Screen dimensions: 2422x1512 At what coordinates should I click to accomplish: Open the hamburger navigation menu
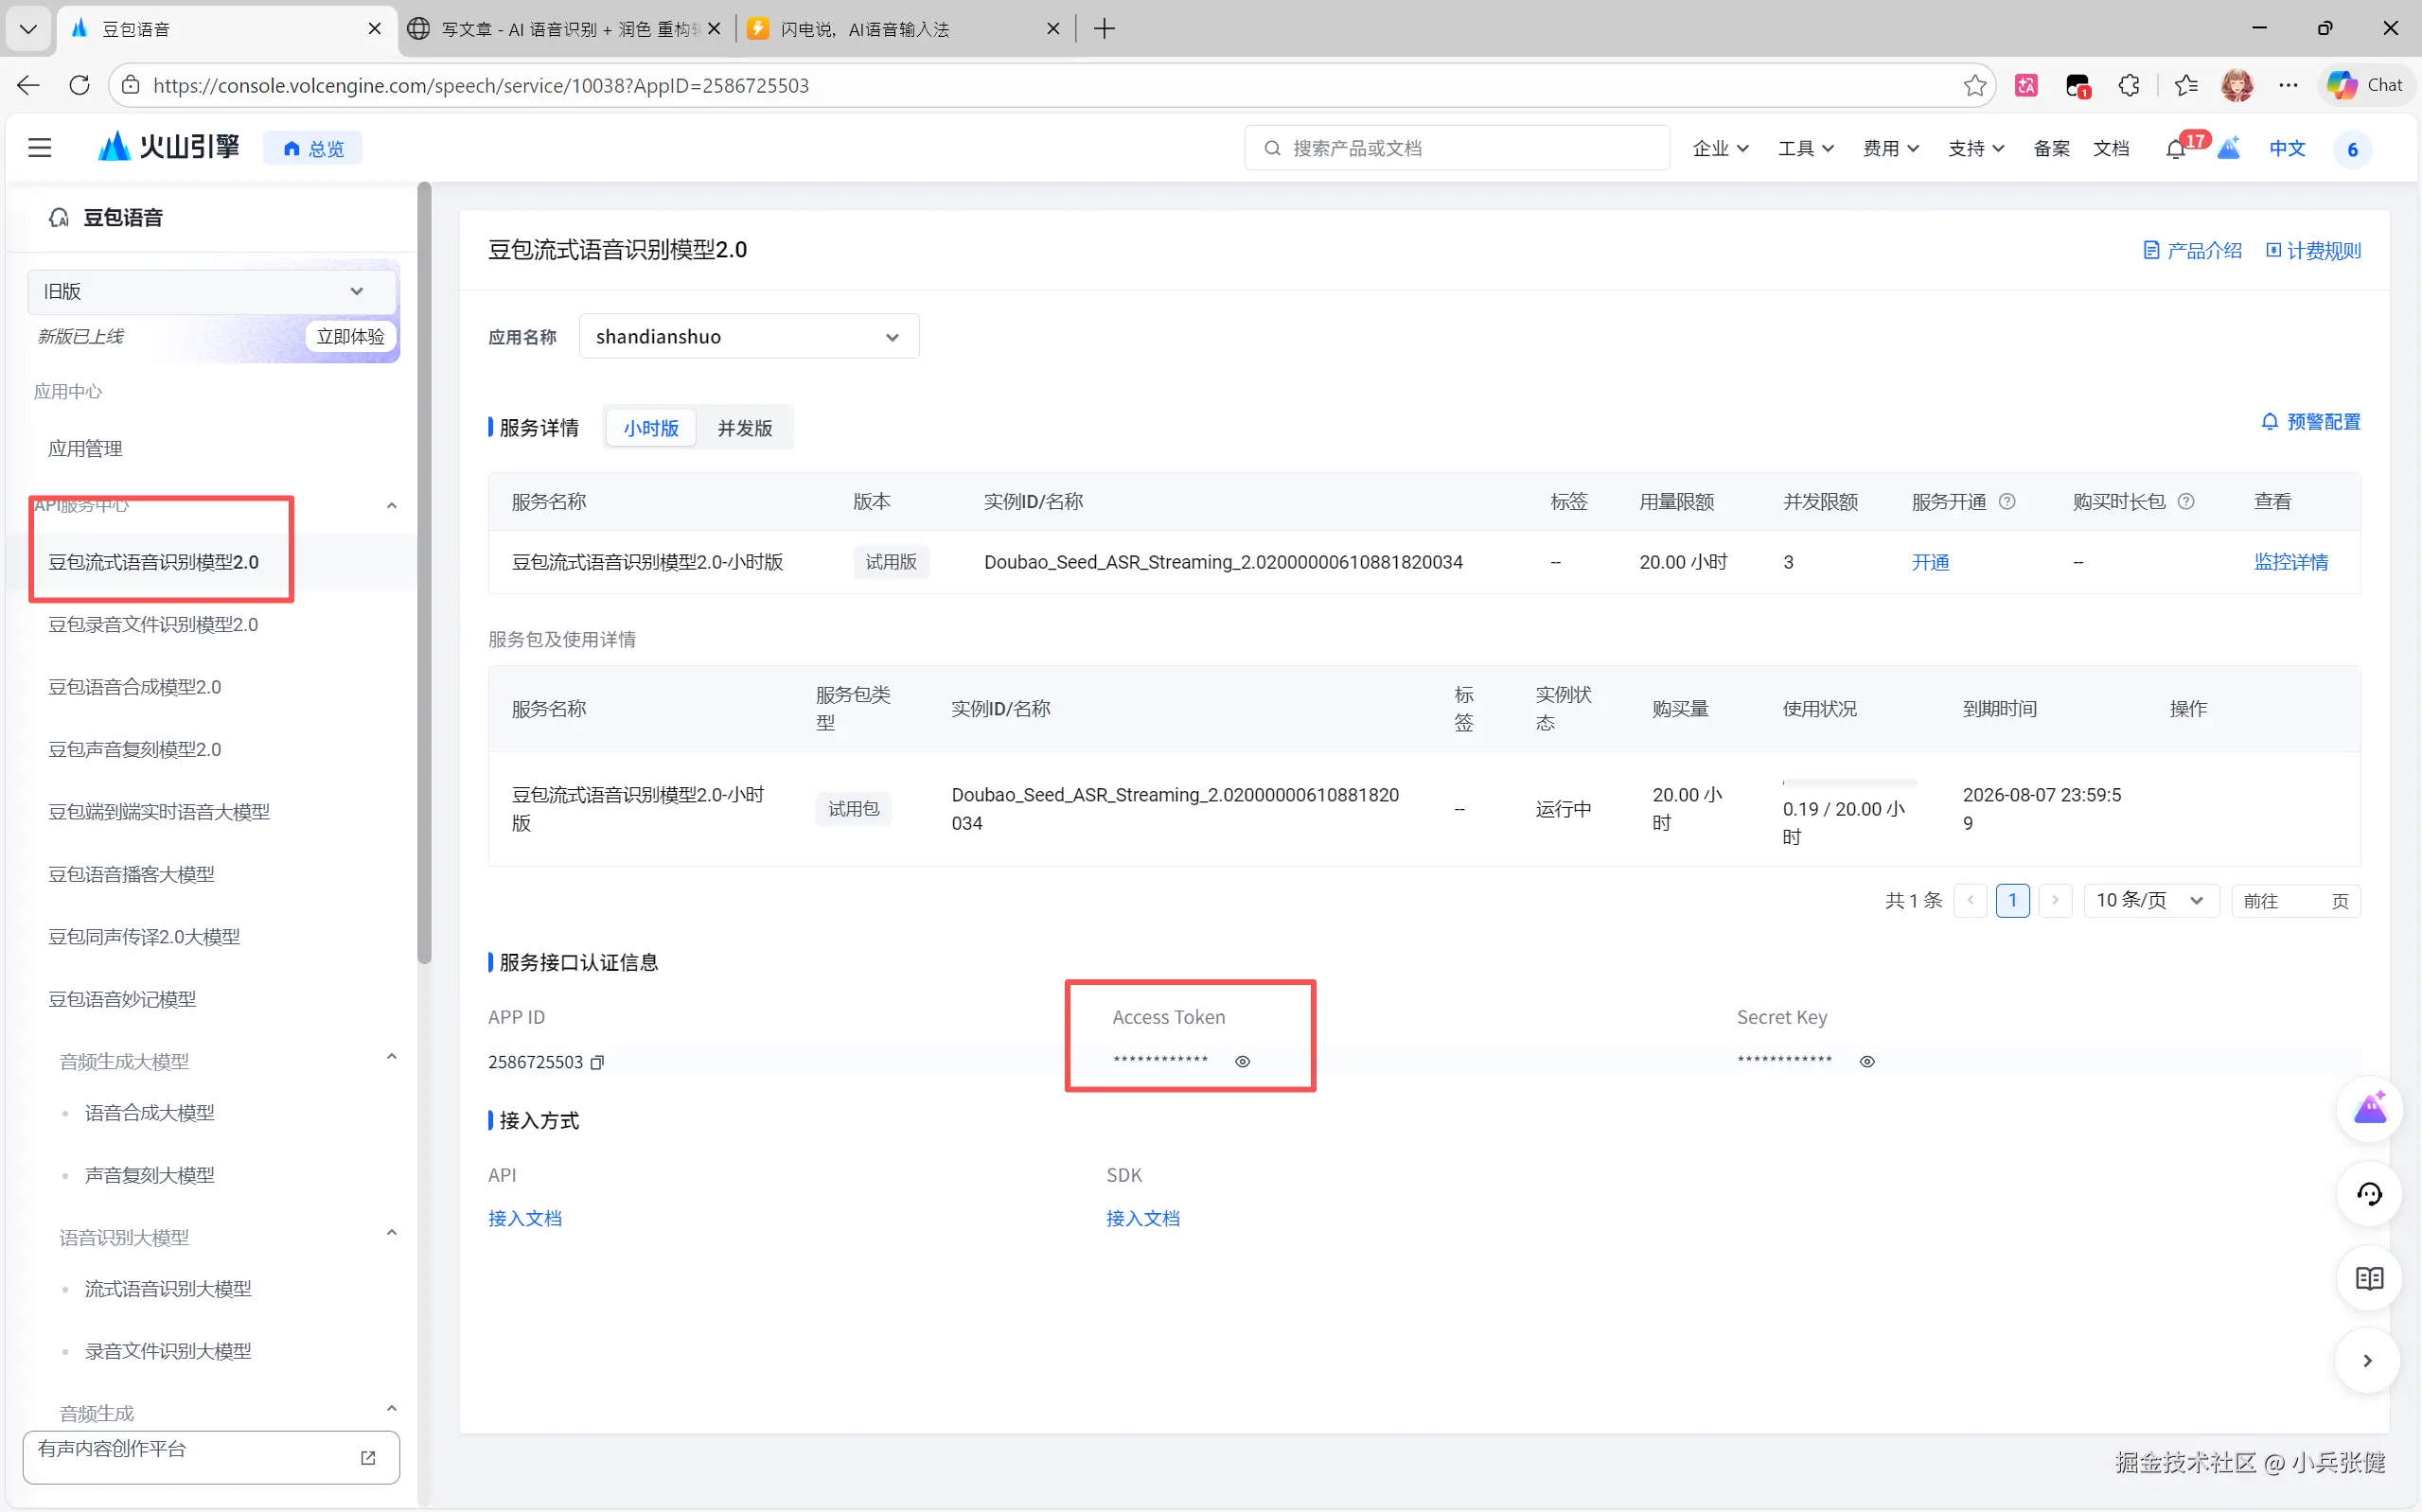pyautogui.click(x=39, y=148)
